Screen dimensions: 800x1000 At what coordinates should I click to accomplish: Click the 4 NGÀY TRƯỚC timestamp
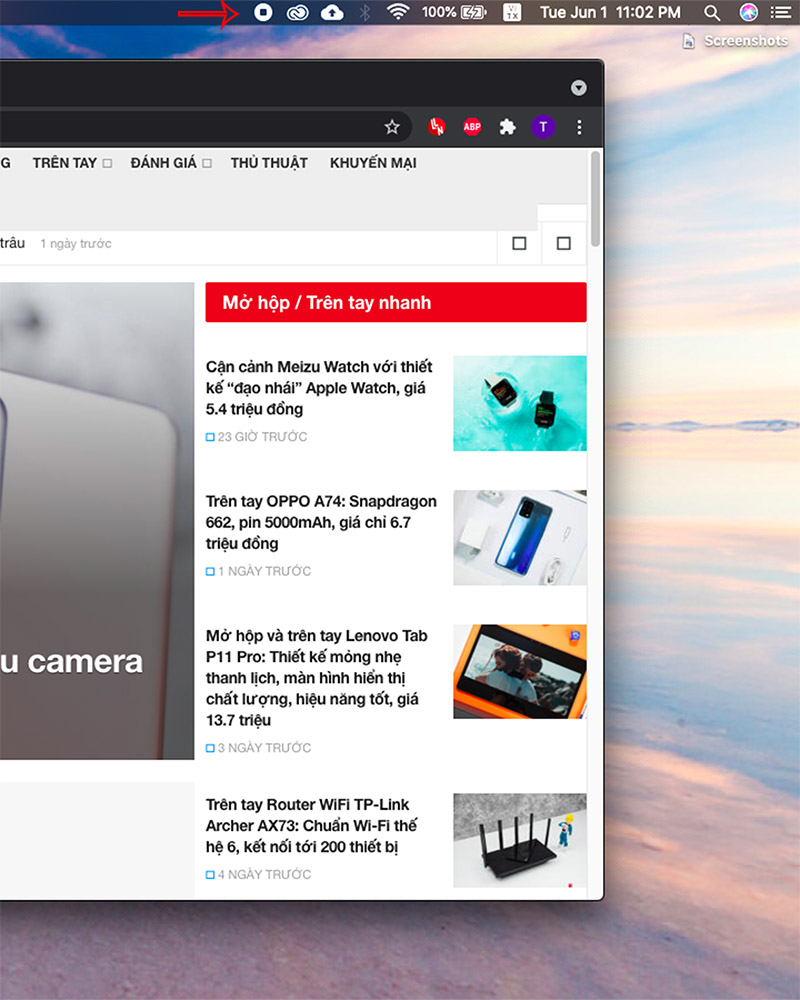click(264, 874)
